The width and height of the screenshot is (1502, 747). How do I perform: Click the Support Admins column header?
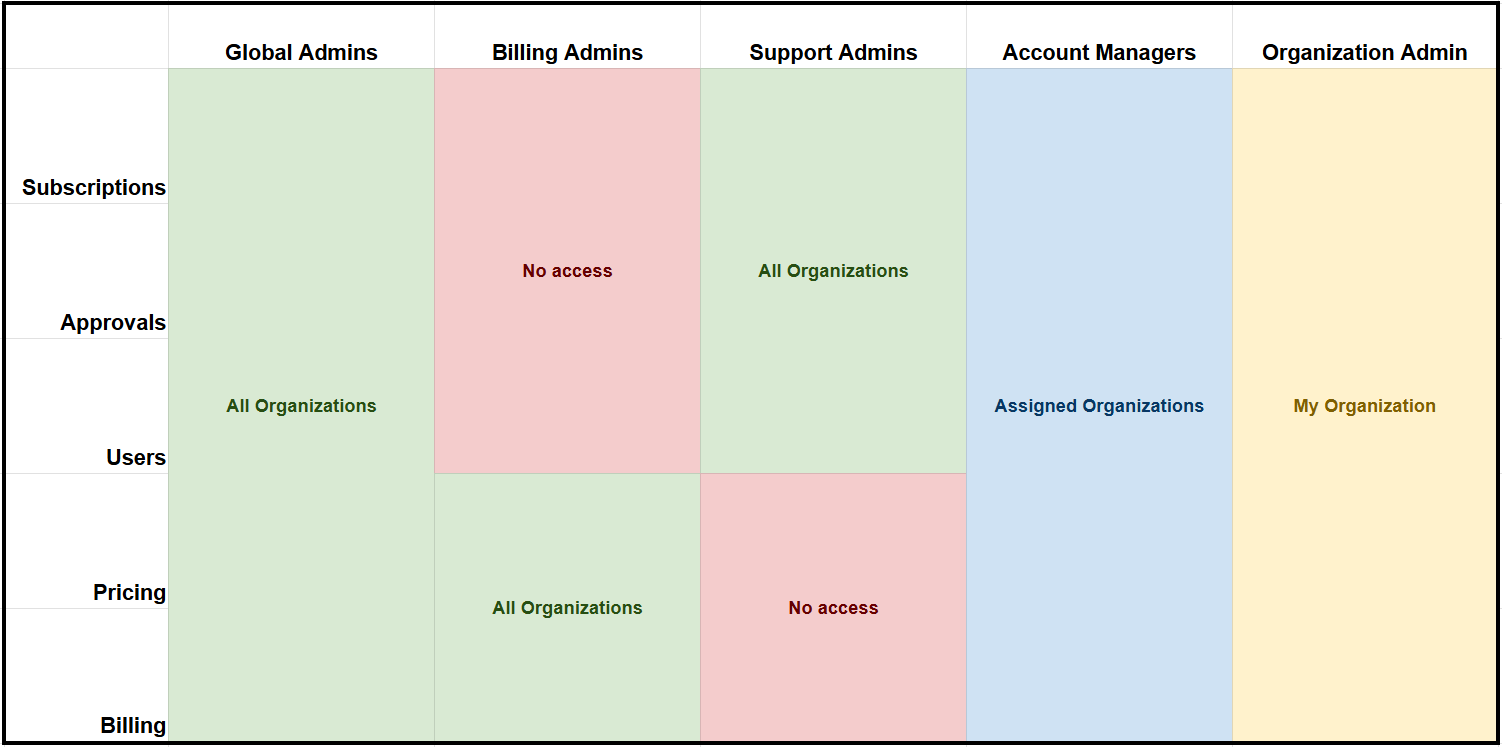click(833, 53)
